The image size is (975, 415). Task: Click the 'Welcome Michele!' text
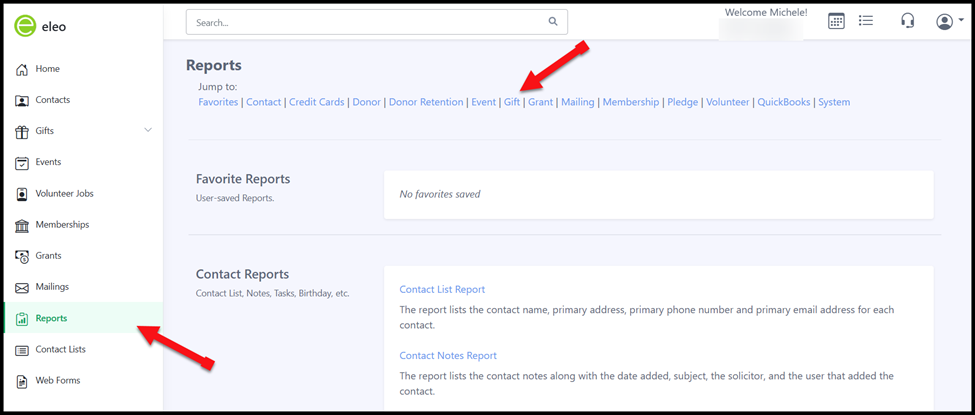pos(766,12)
